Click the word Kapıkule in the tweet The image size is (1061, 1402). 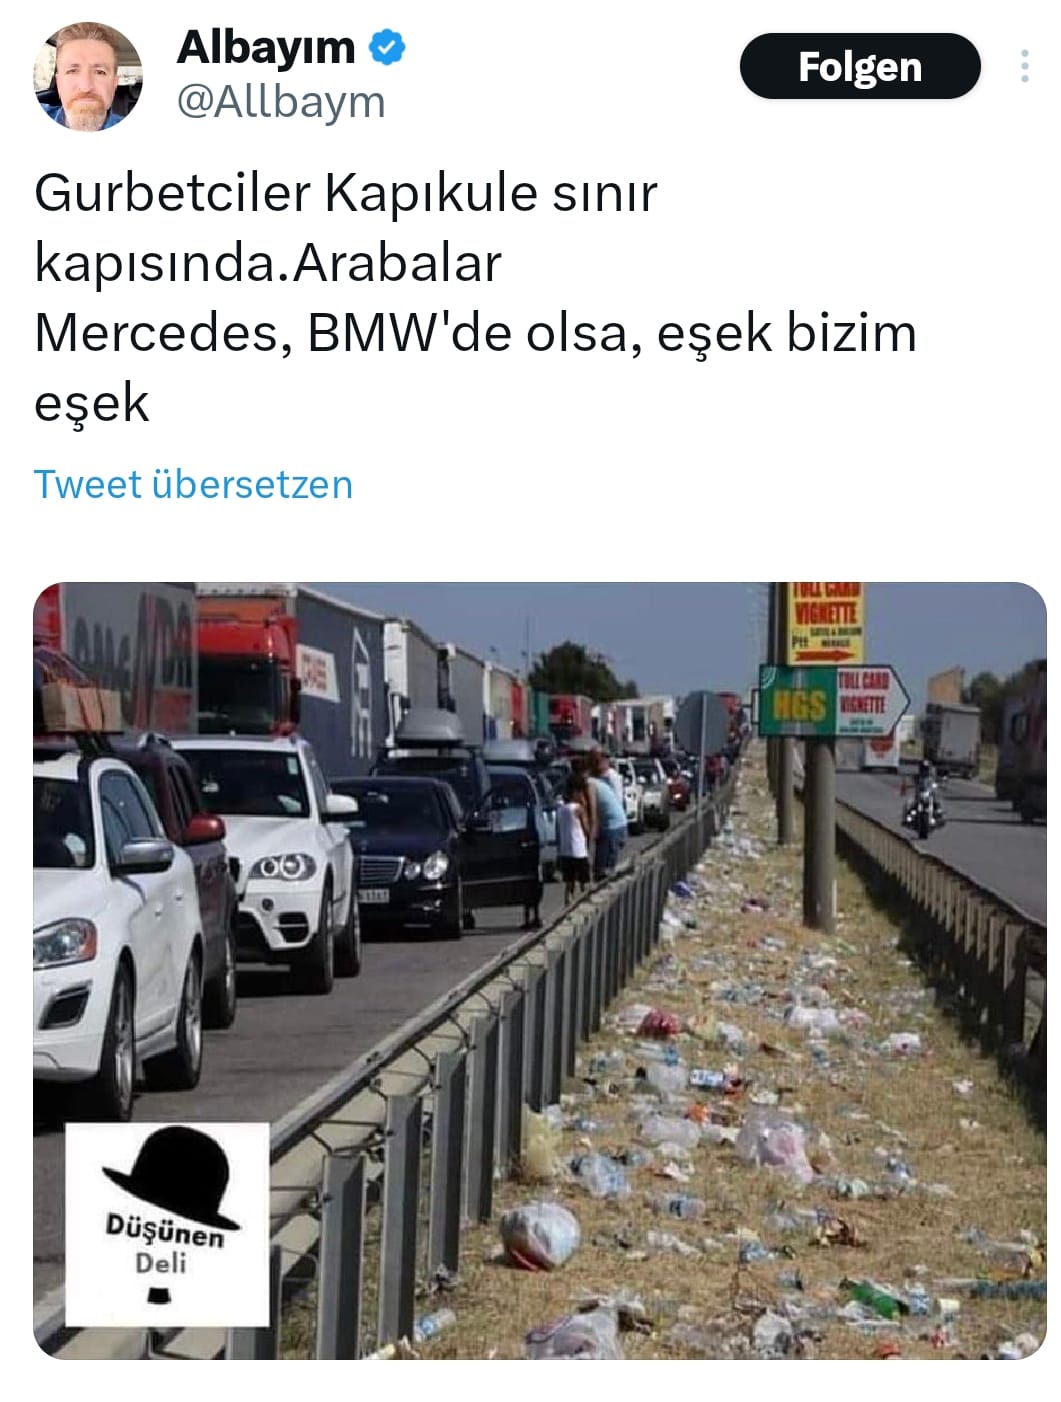tap(431, 193)
